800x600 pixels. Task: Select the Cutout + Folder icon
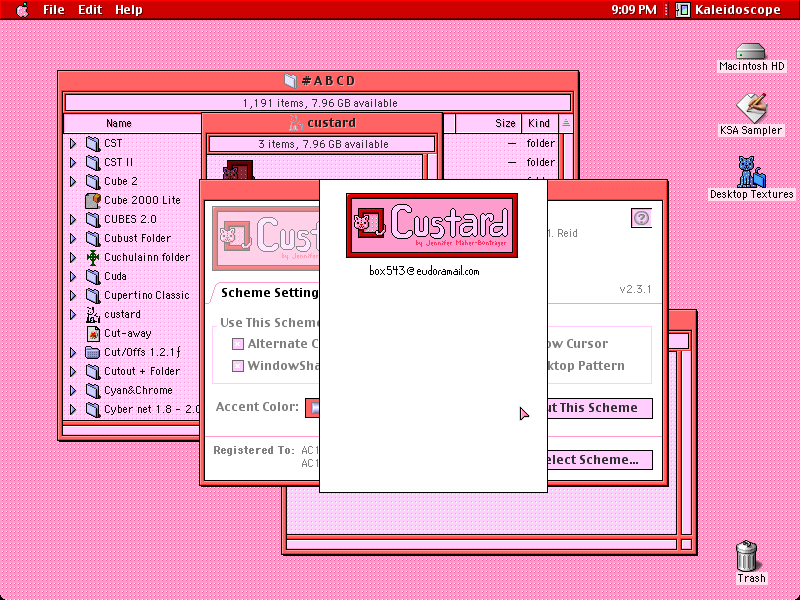click(x=93, y=371)
